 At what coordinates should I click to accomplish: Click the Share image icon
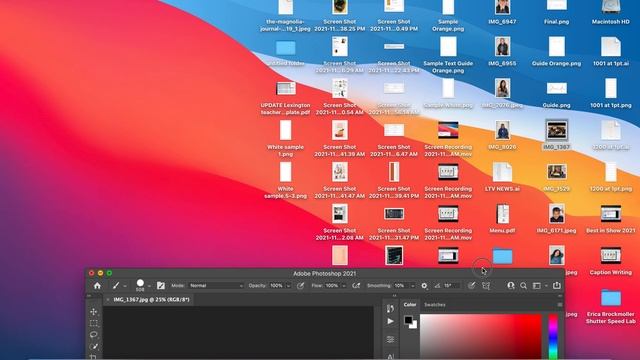557,286
